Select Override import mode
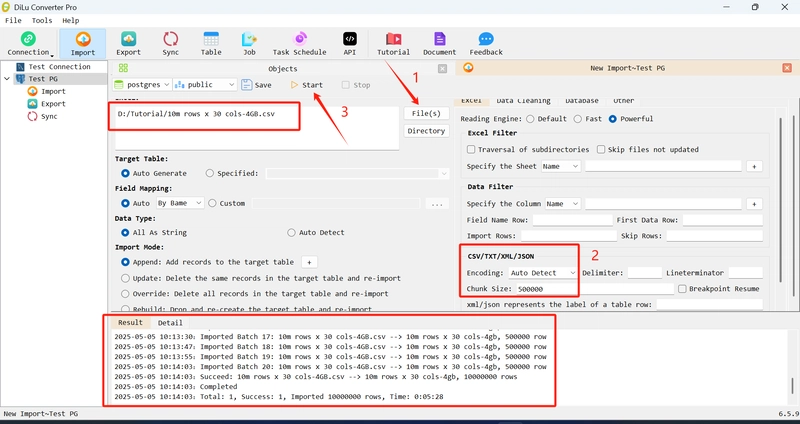Viewport: 800px width, 424px height. pyautogui.click(x=255, y=294)
